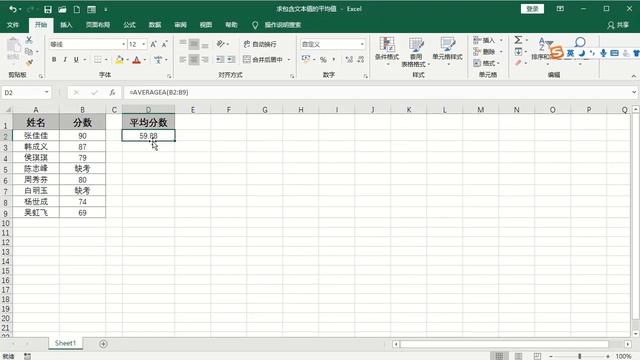Viewport: 640px width, 360px height.
Task: Open the font color dropdown arrow
Action: coord(145,60)
